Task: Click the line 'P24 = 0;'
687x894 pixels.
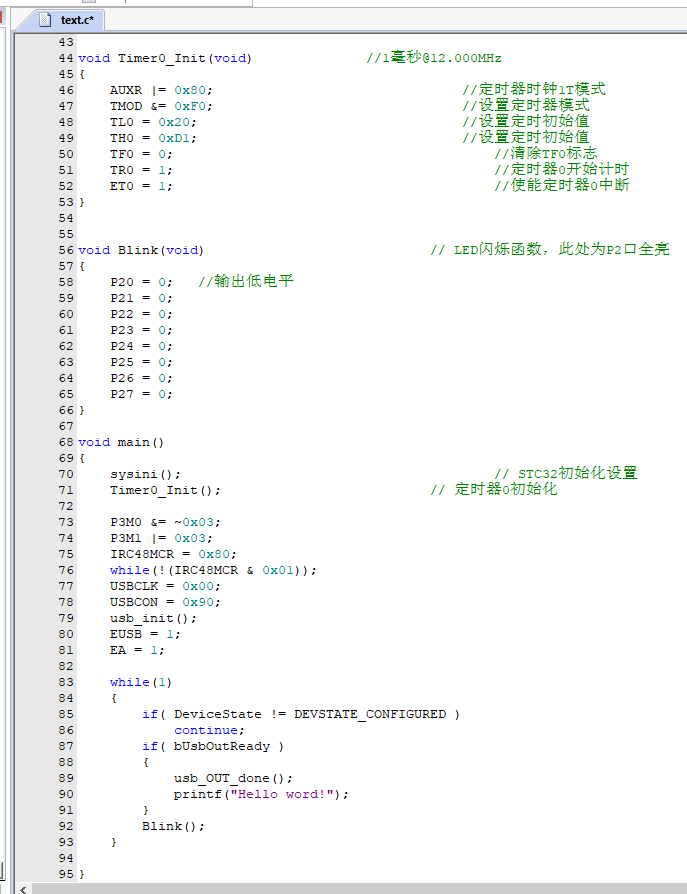Action: (x=141, y=346)
